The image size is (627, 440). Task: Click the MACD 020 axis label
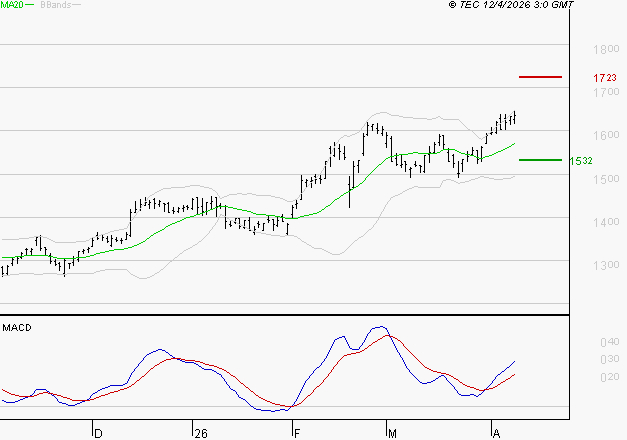tap(610, 377)
